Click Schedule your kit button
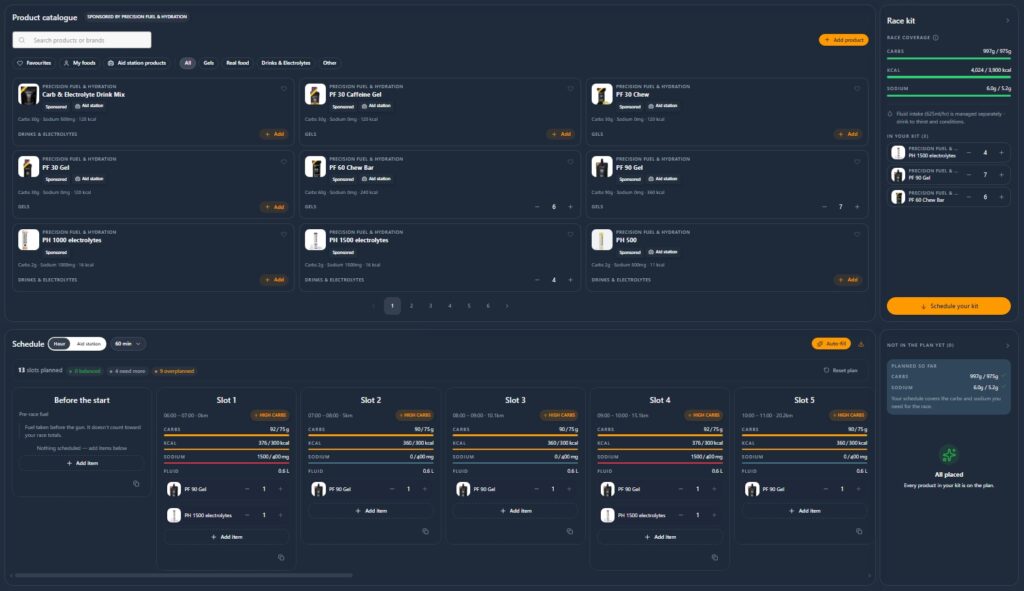Screen dimensions: 1024x591 (948, 306)
